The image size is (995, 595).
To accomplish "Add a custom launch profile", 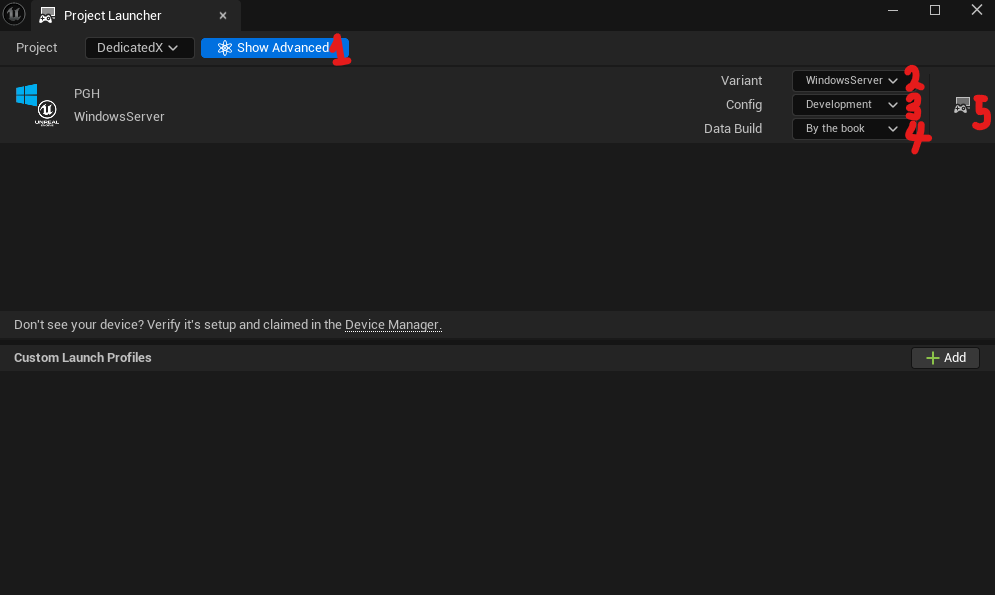I will pos(946,358).
